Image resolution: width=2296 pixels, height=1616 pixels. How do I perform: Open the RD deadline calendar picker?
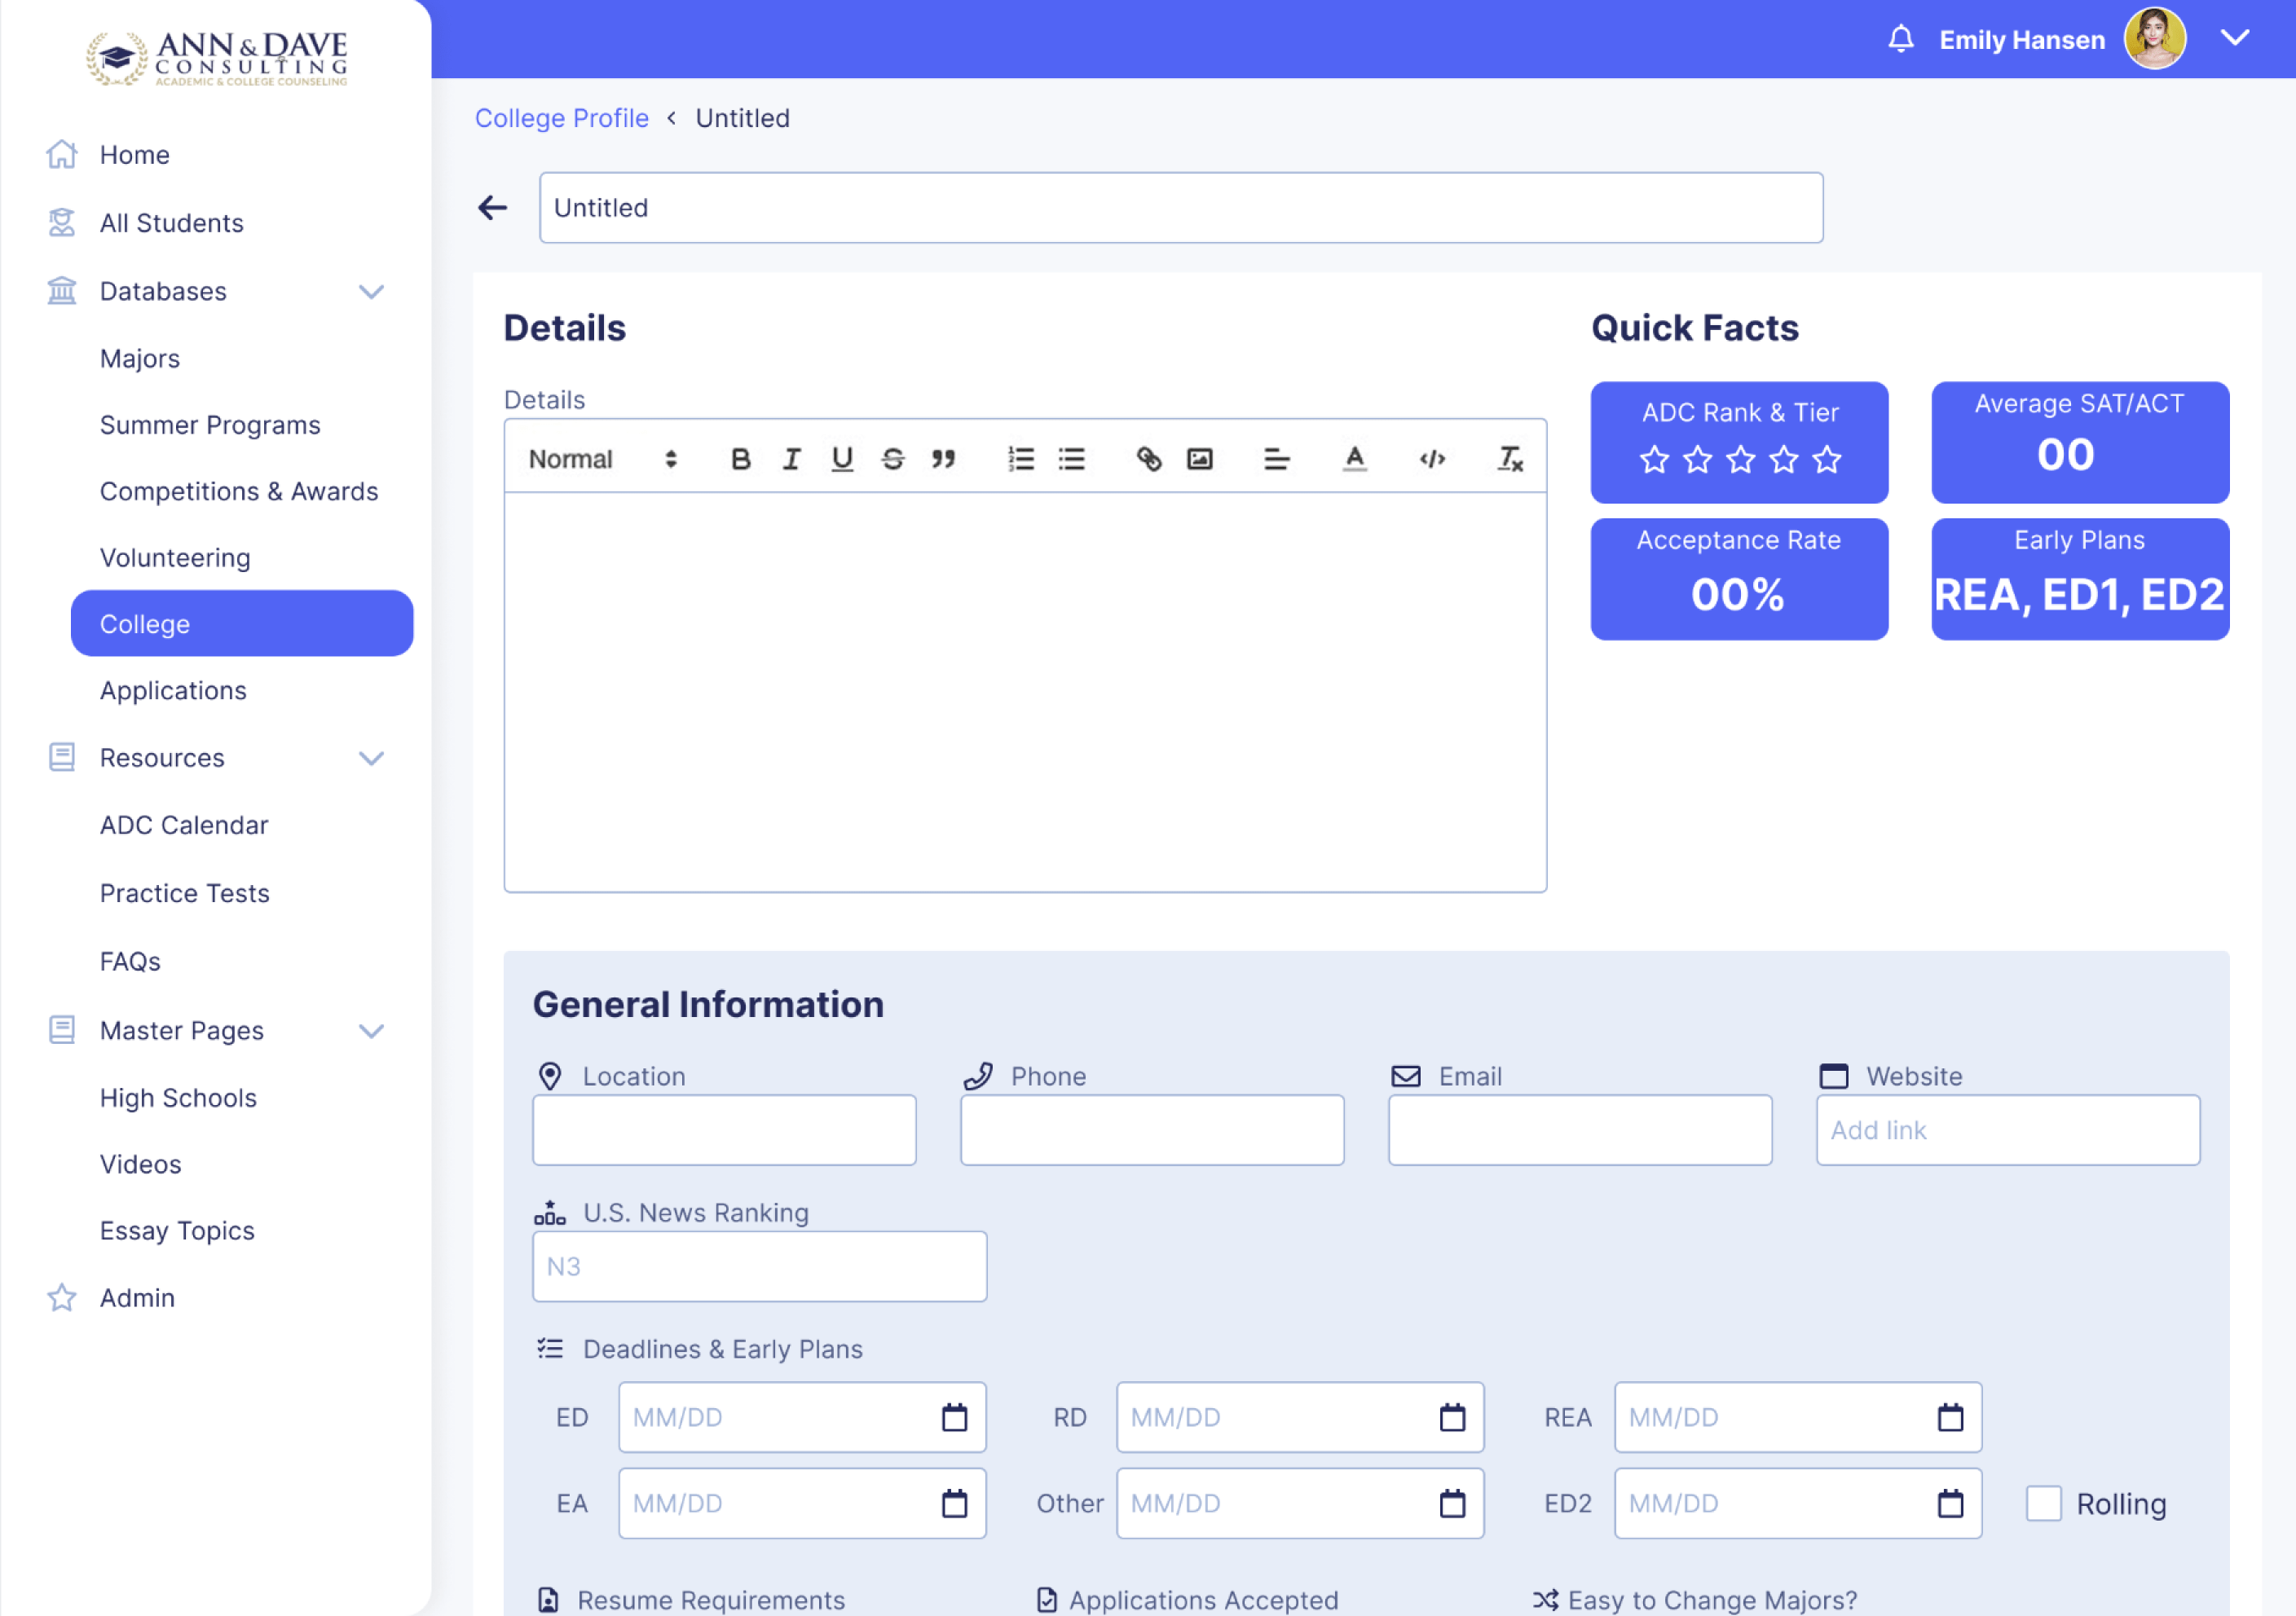1452,1417
